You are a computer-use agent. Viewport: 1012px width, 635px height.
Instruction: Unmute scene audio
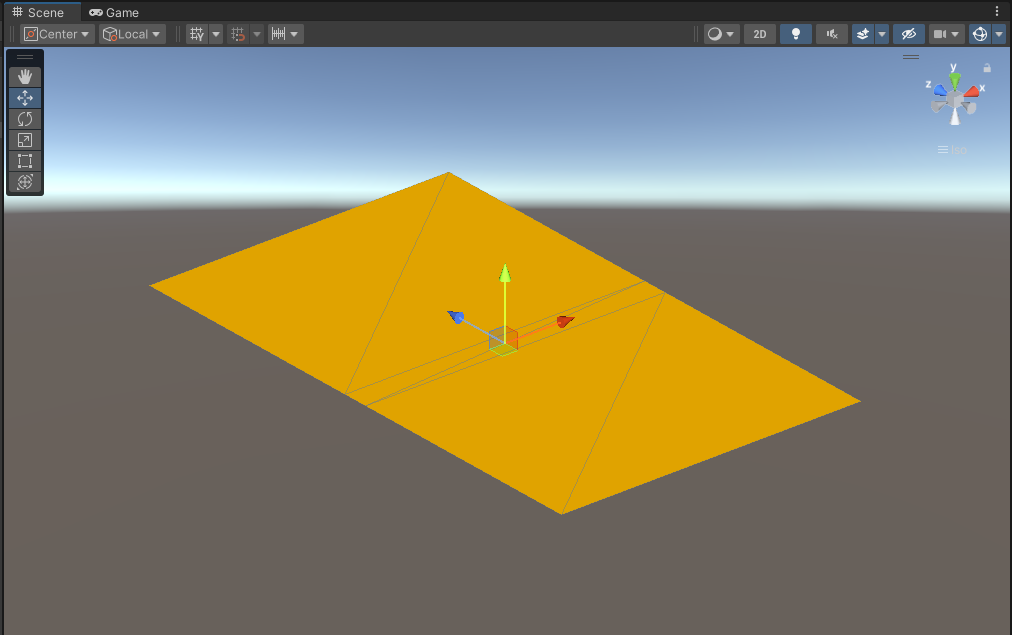click(x=831, y=33)
